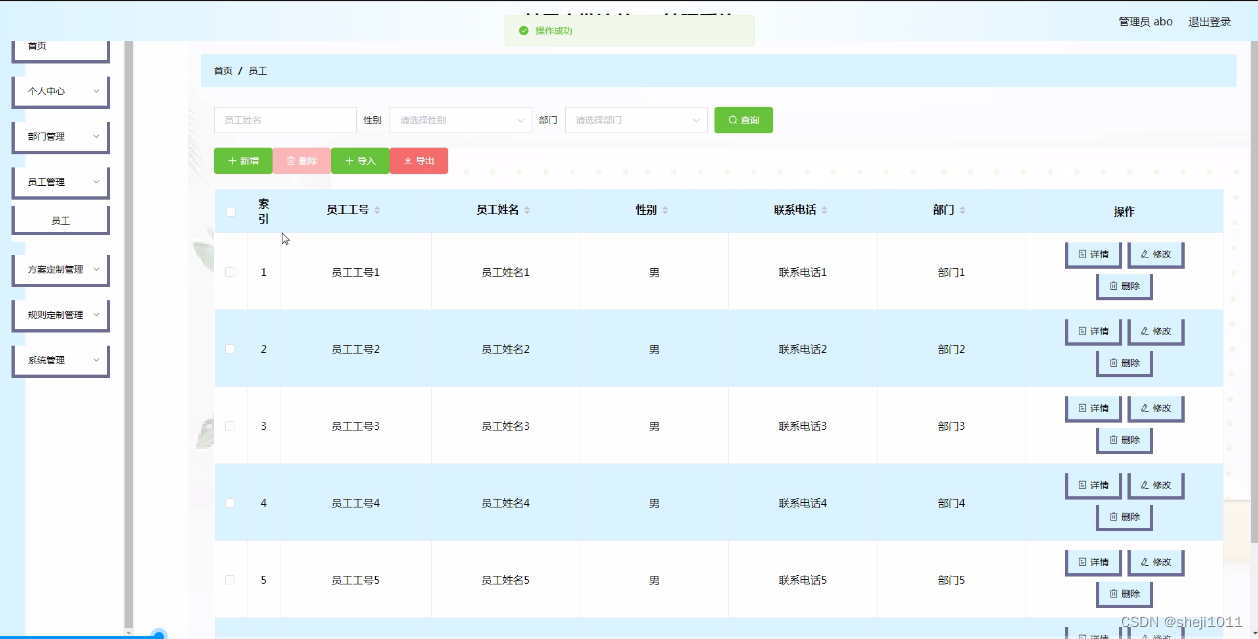The height and width of the screenshot is (639, 1258).
Task: Open the 查询 search button with magnifier icon
Action: click(x=743, y=119)
